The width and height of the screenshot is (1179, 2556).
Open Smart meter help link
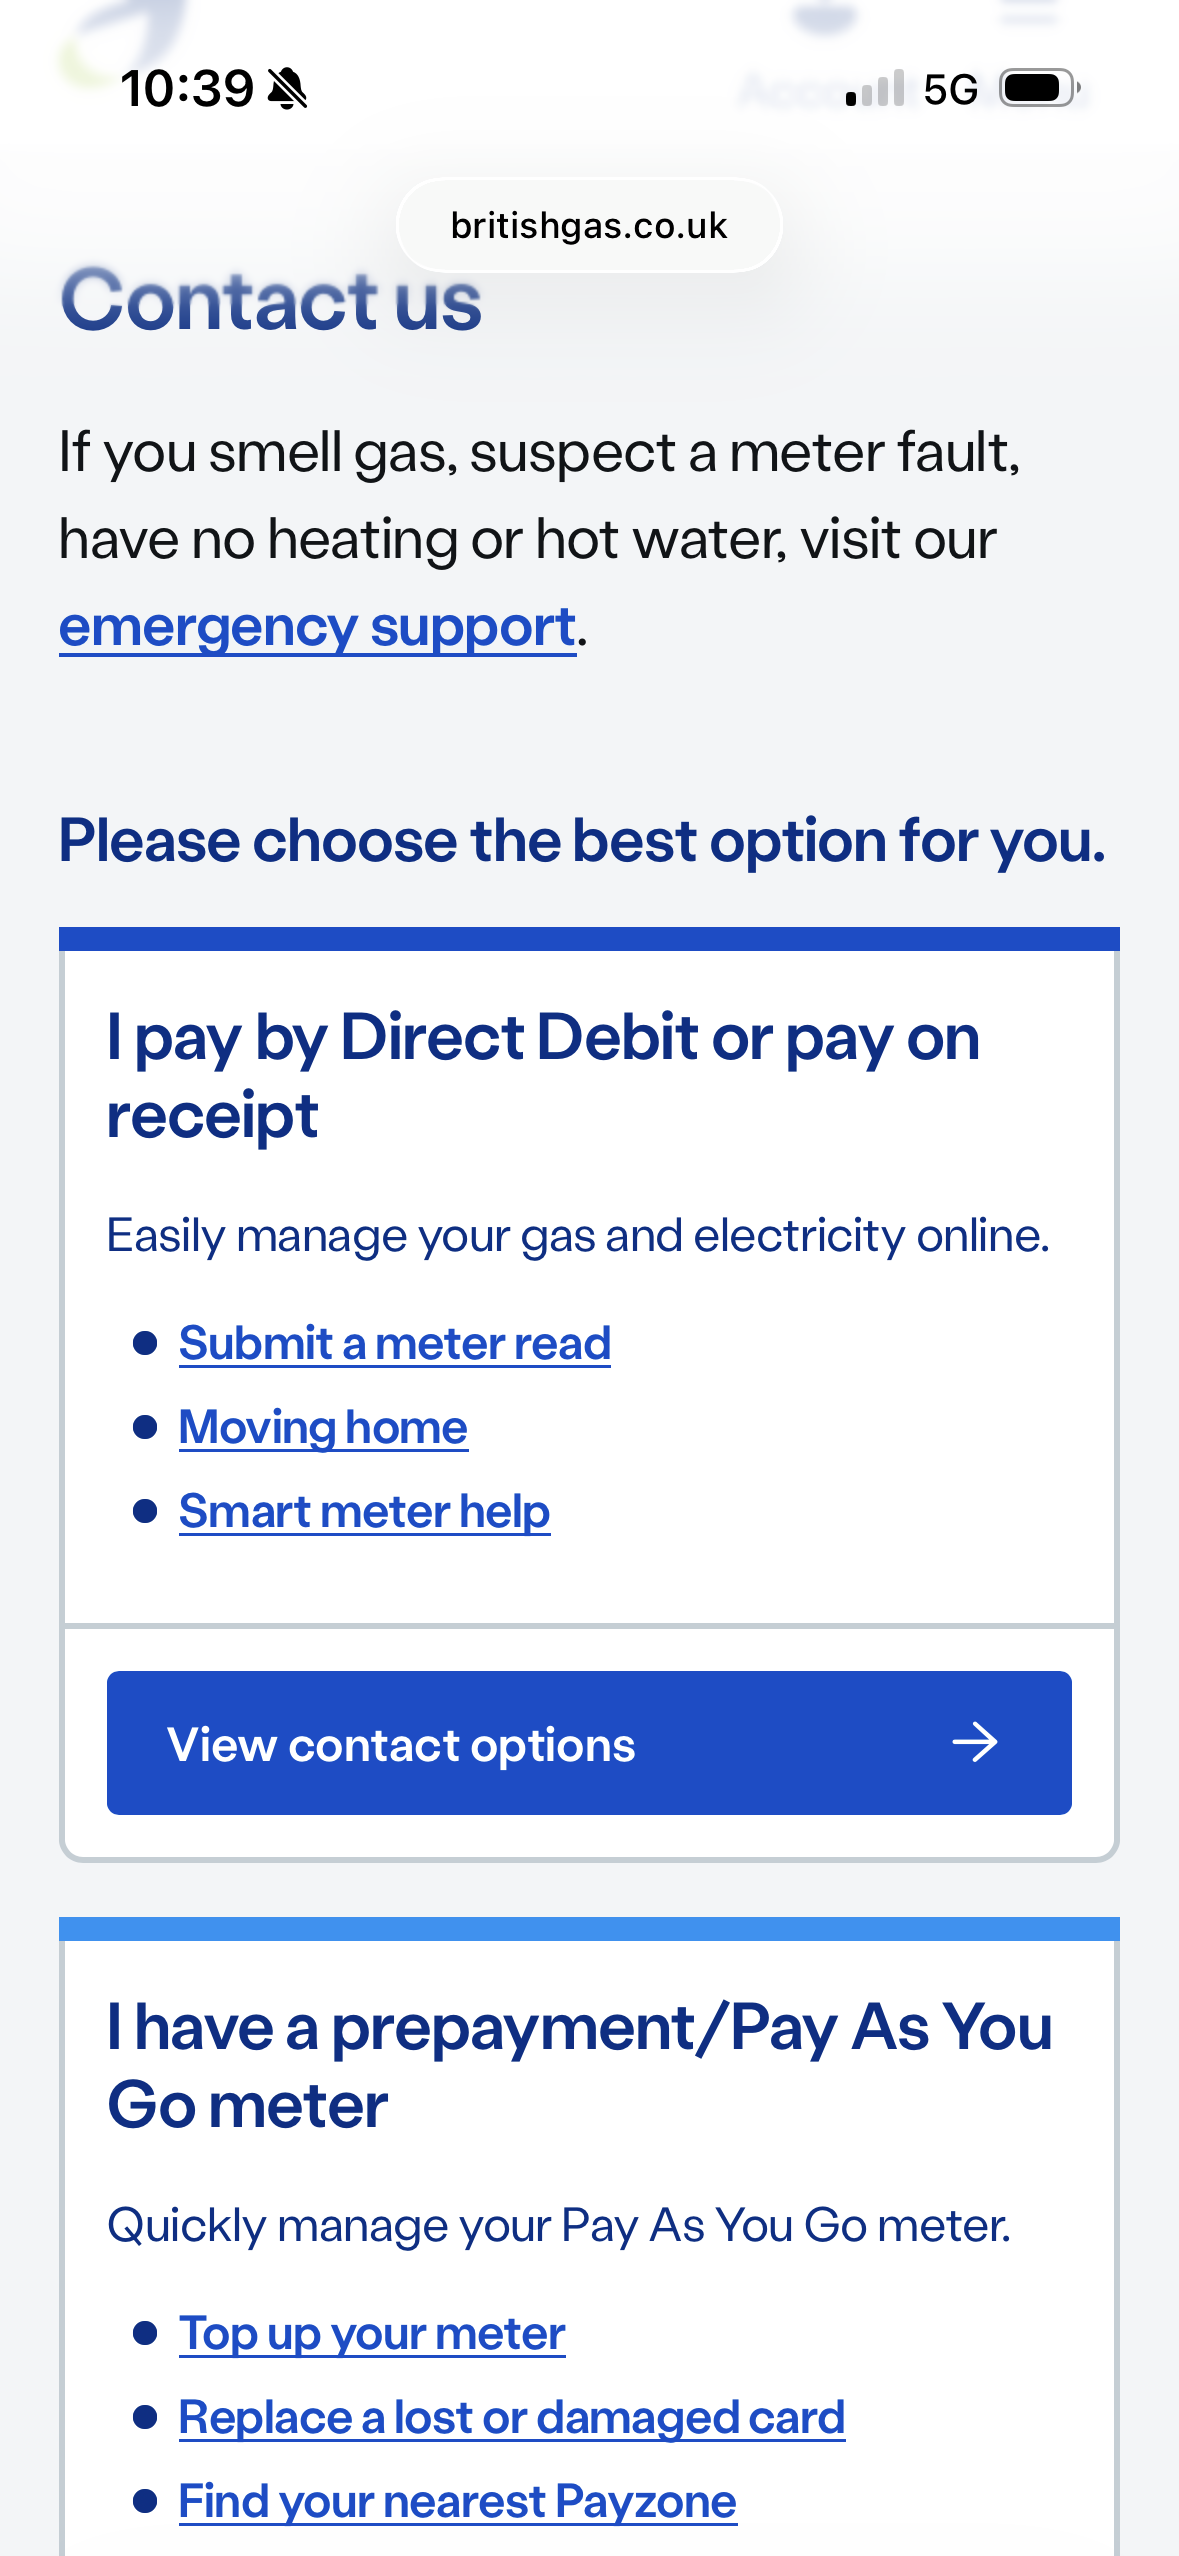(x=364, y=1511)
